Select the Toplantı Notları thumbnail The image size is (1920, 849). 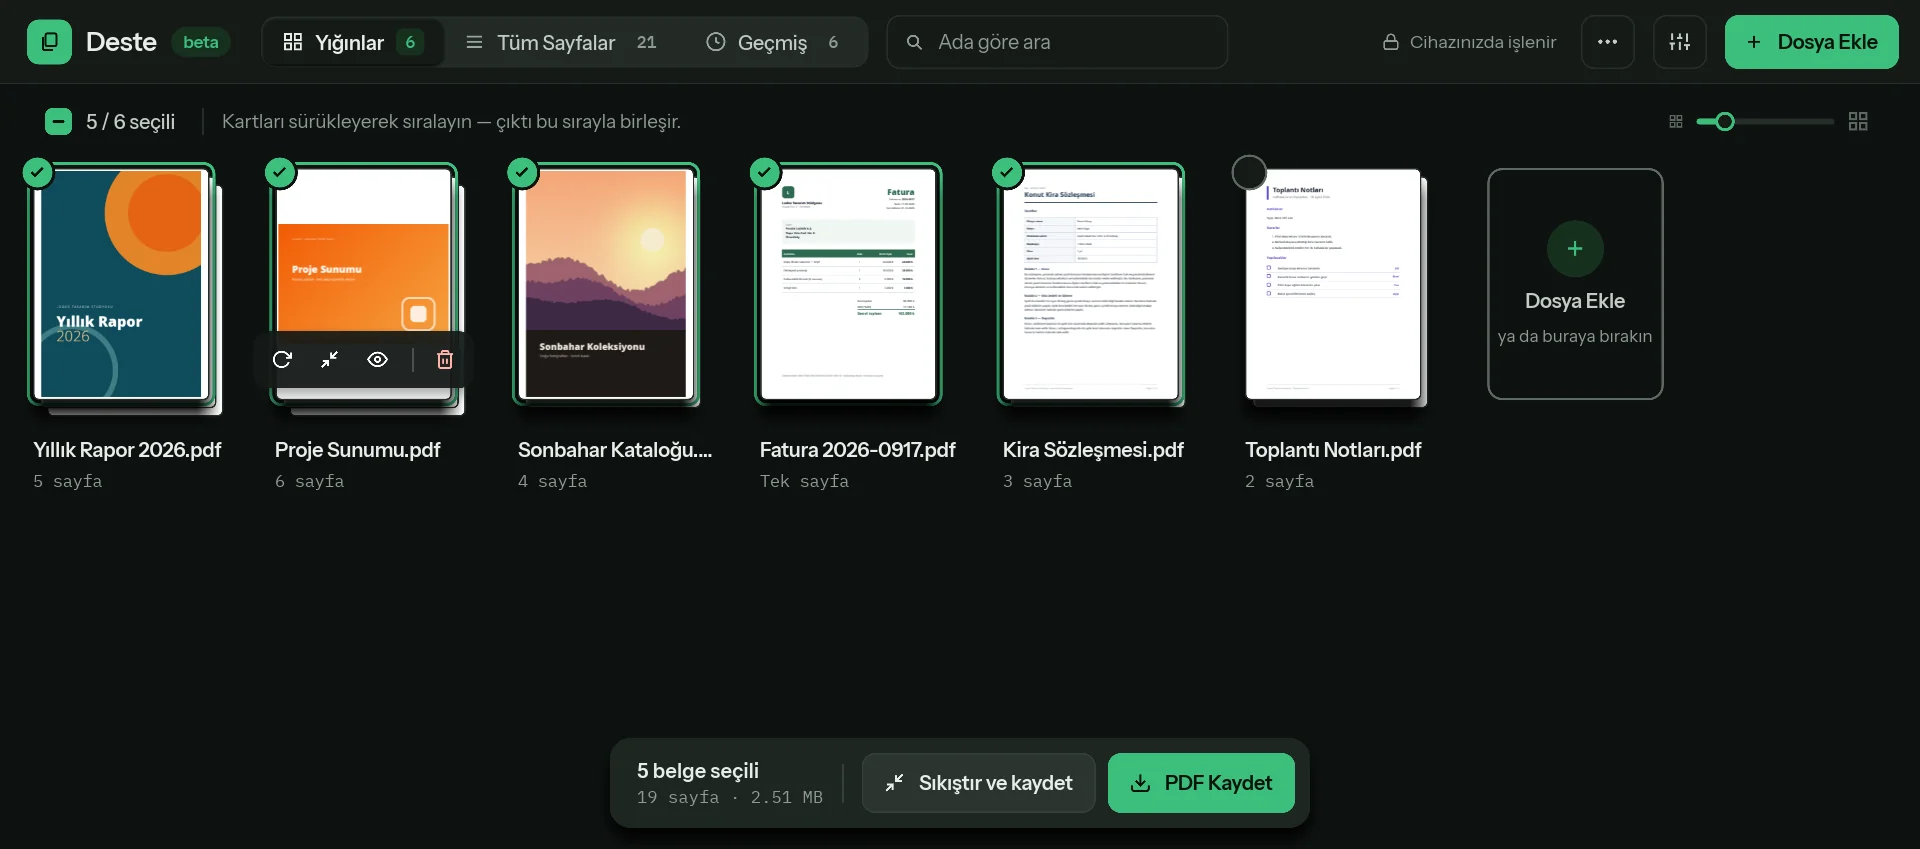[x=1333, y=285]
